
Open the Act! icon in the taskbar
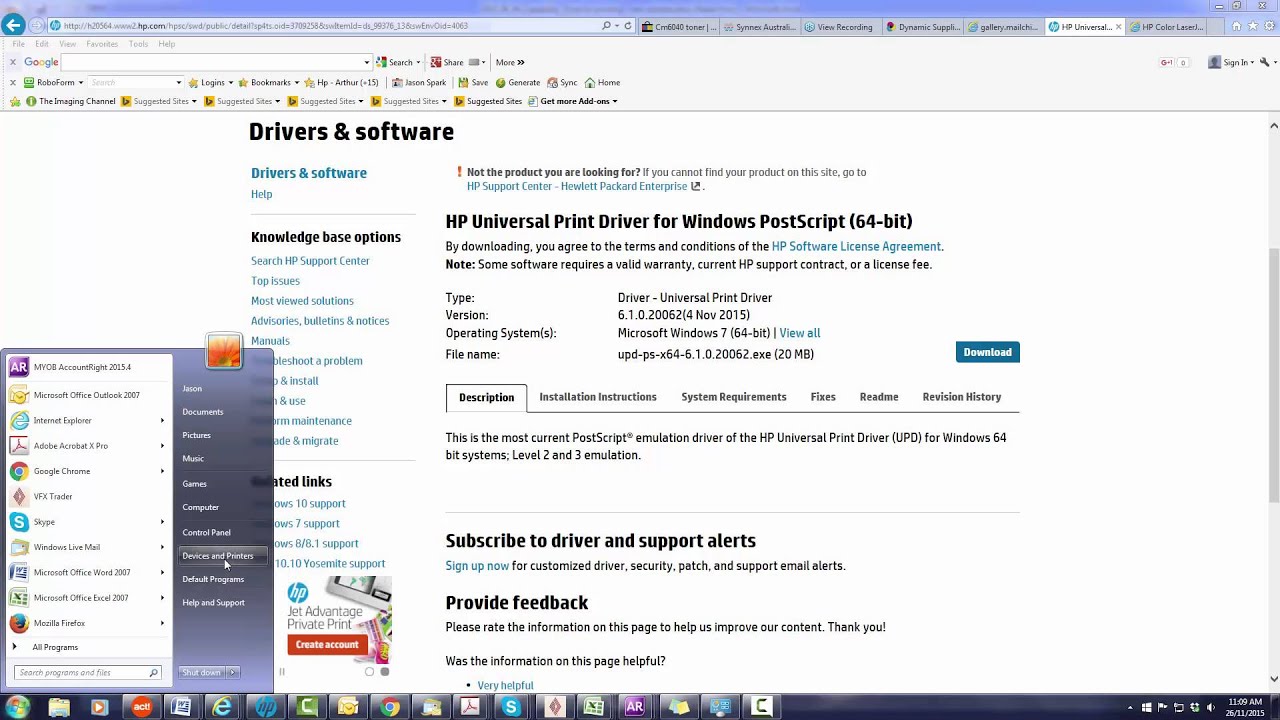(141, 707)
